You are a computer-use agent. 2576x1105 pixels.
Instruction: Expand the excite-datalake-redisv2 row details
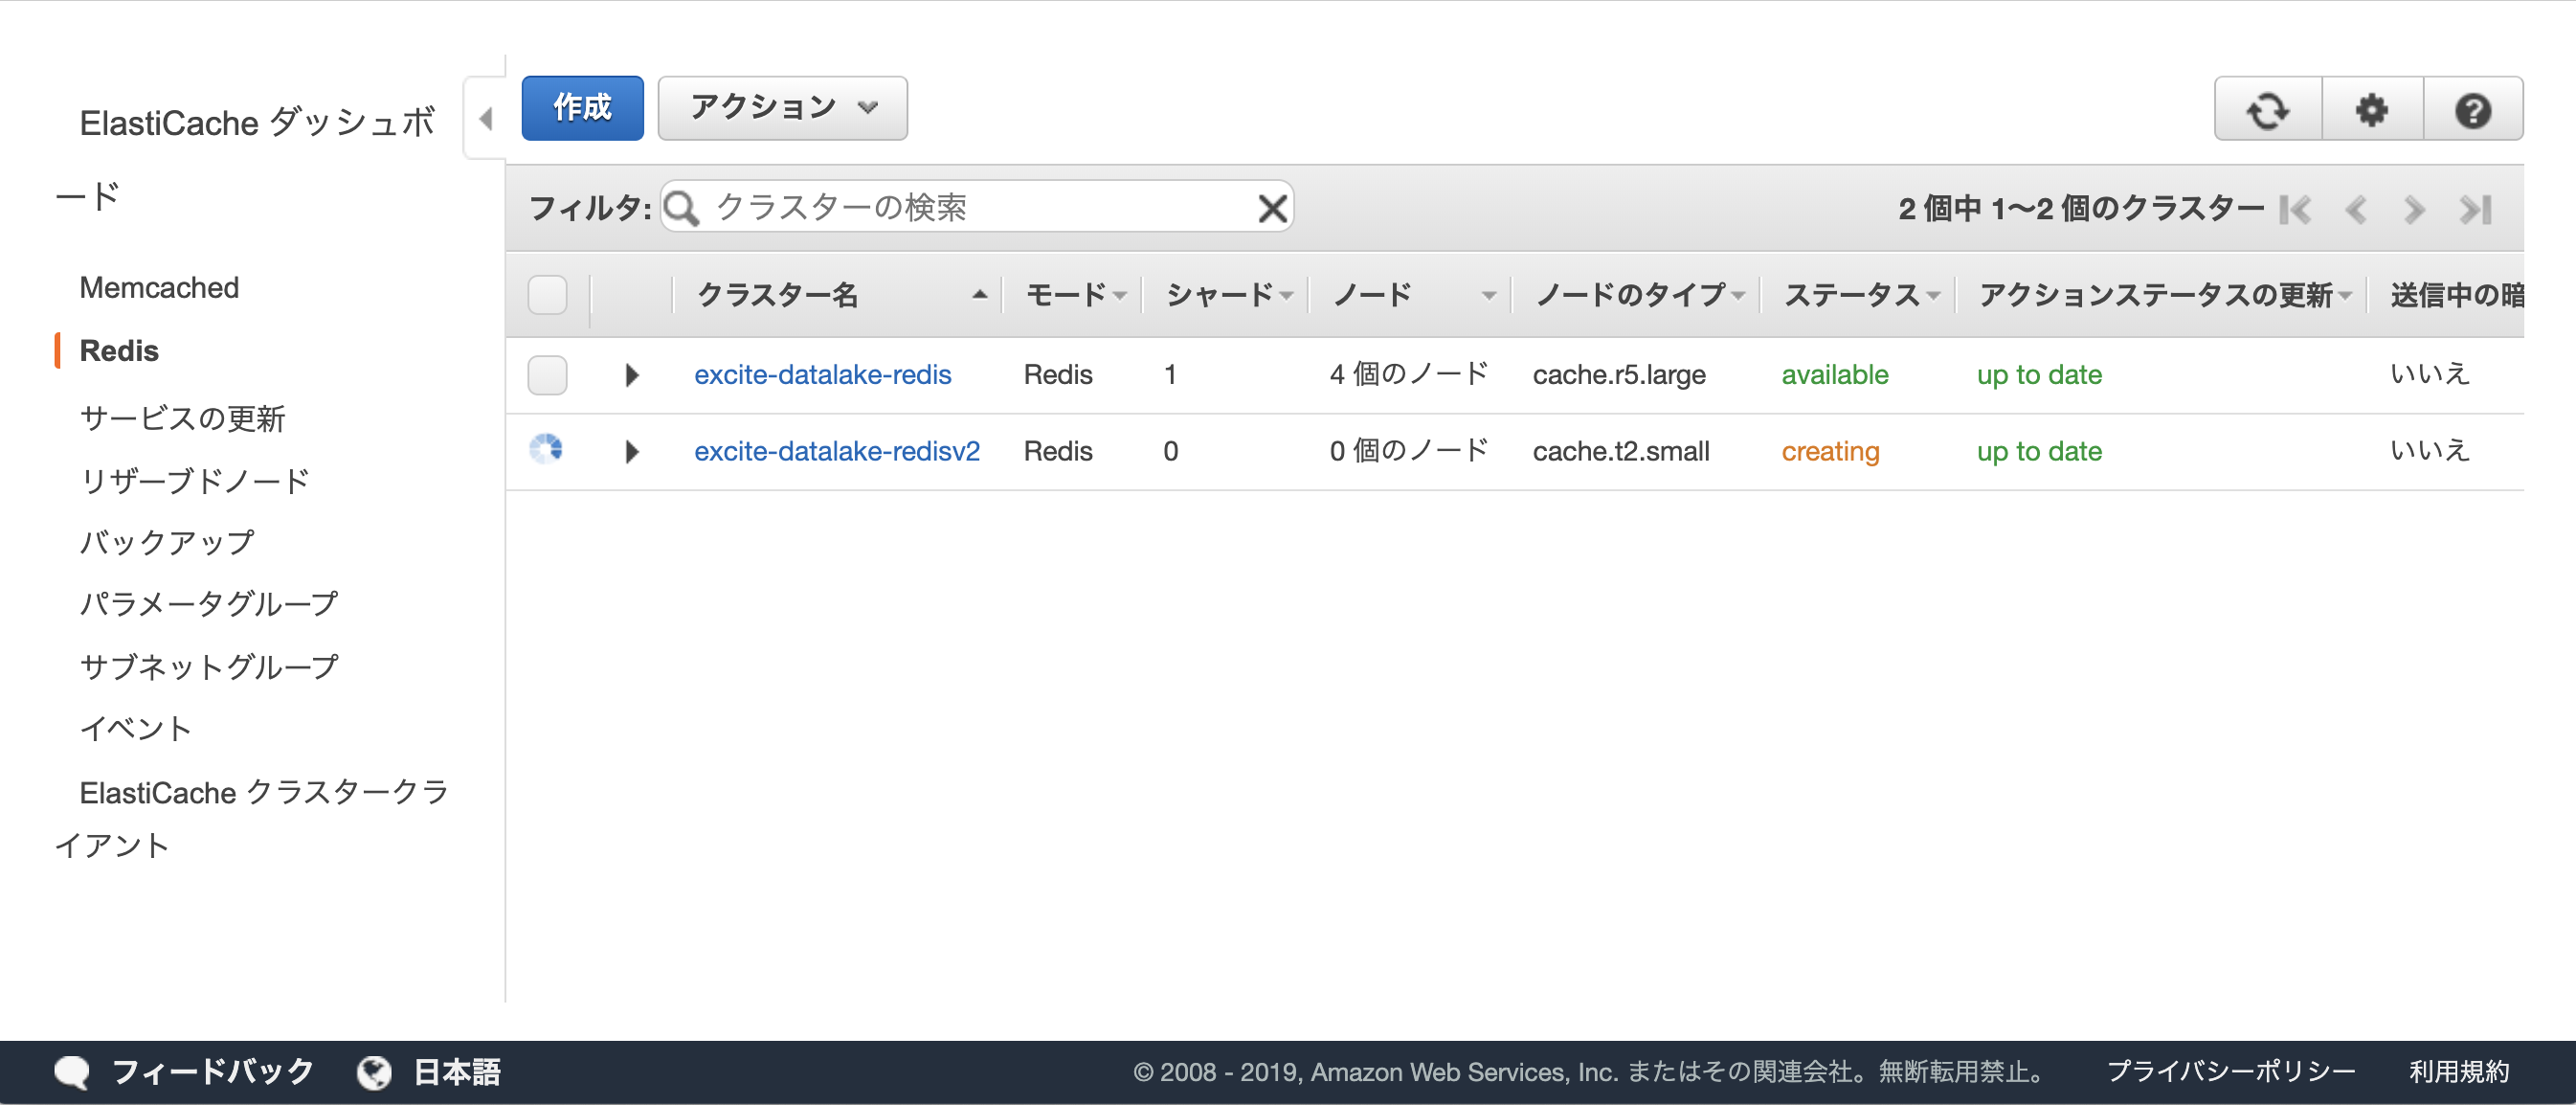[631, 451]
